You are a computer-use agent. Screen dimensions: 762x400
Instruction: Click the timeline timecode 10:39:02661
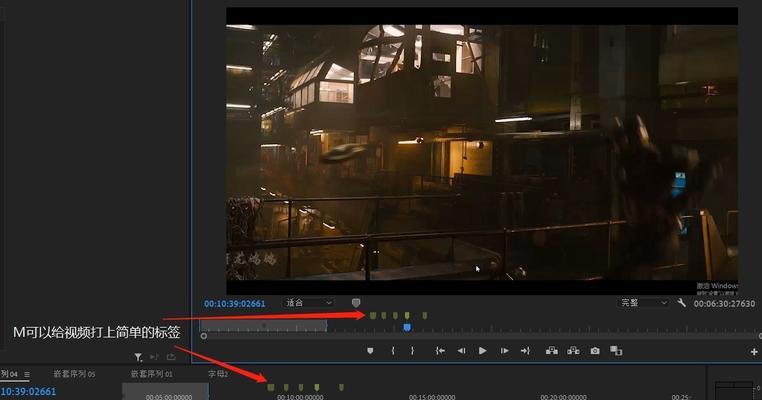click(28, 391)
